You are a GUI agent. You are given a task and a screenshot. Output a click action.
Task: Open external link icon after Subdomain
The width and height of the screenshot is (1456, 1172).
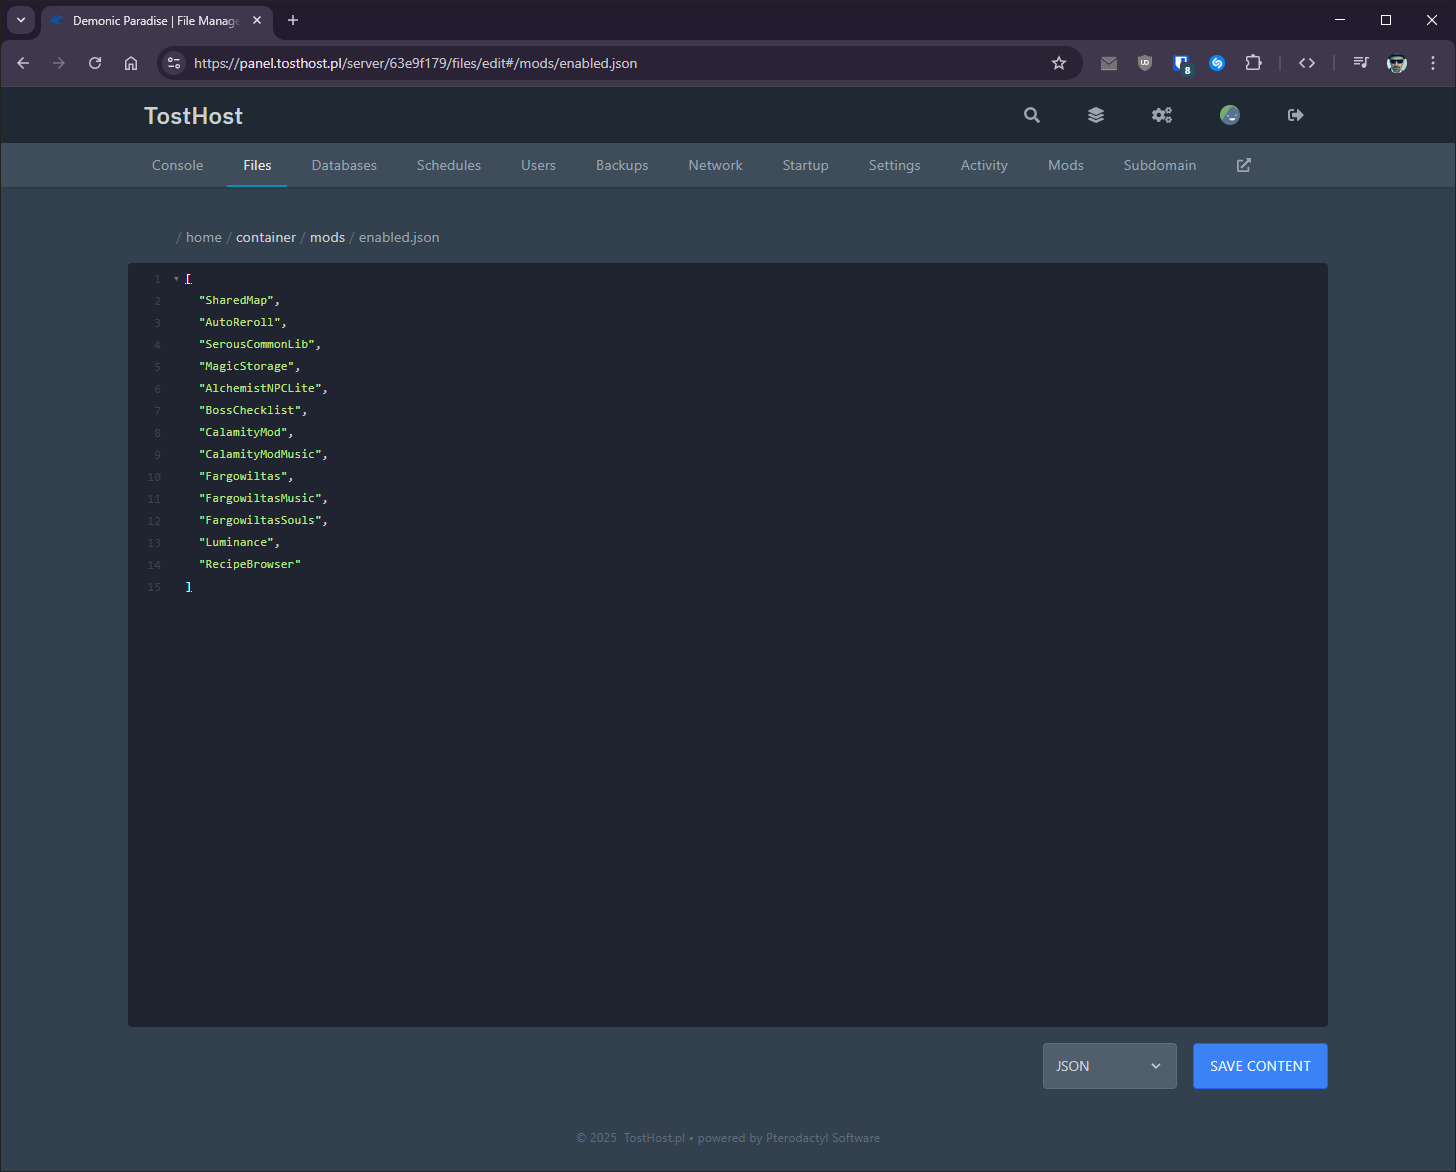pyautogui.click(x=1244, y=165)
